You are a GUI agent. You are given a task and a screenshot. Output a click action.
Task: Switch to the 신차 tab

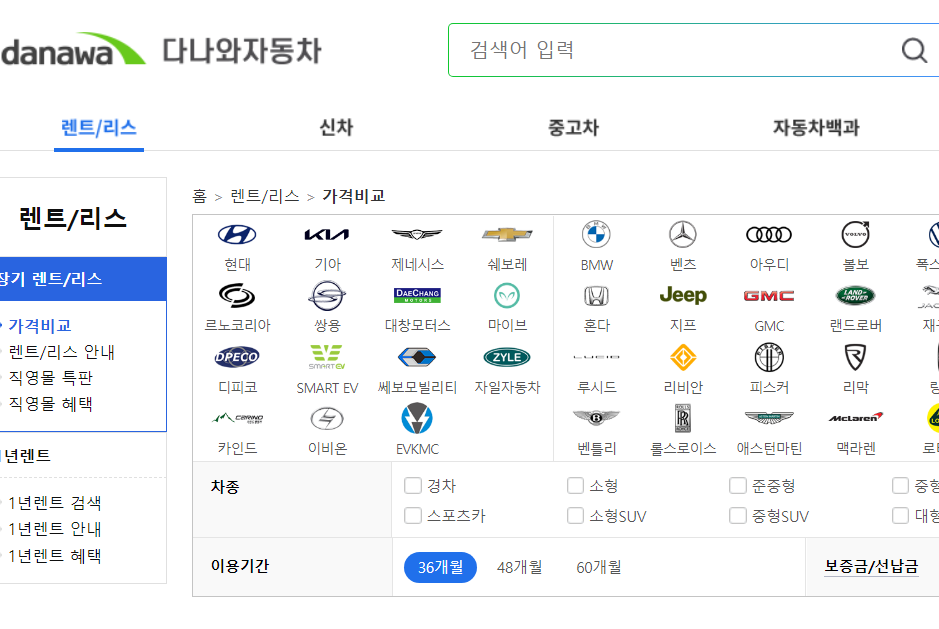coord(336,127)
